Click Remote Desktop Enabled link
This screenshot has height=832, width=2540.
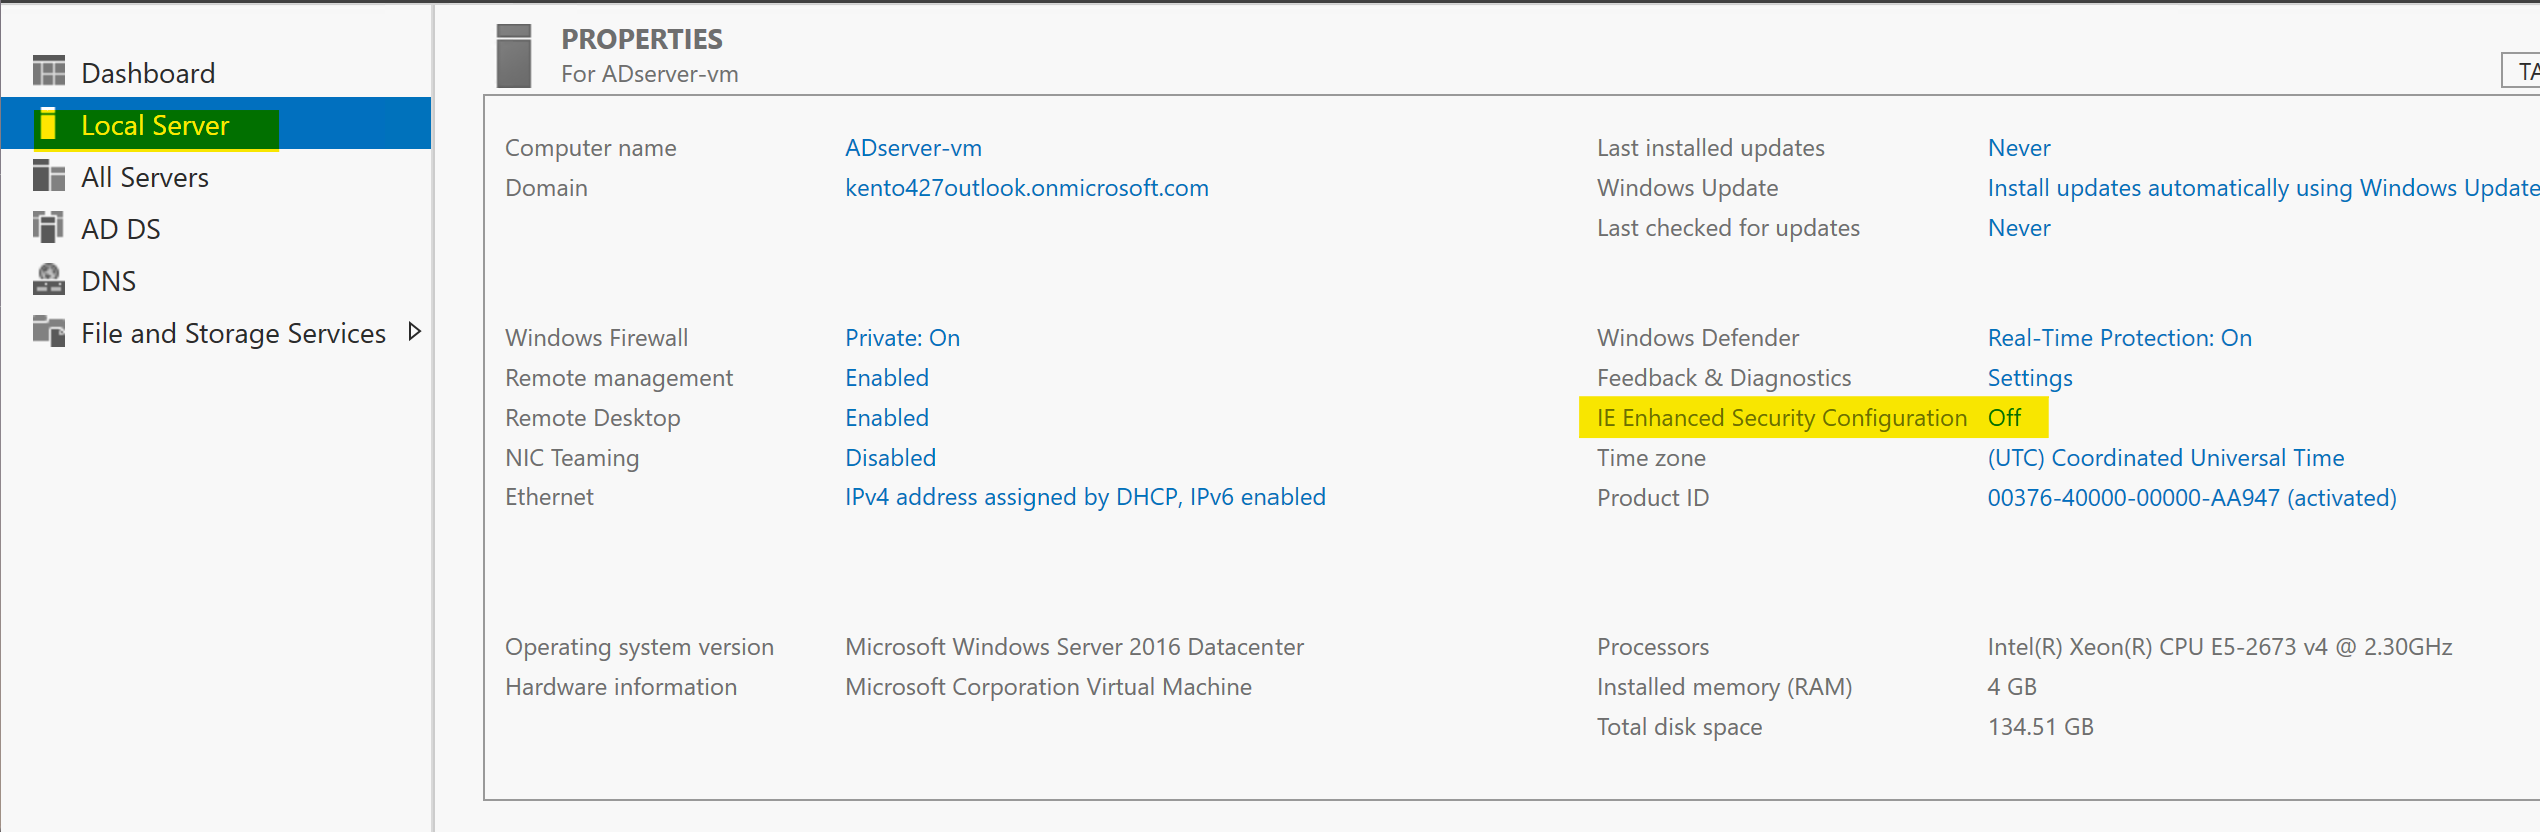[x=887, y=418]
